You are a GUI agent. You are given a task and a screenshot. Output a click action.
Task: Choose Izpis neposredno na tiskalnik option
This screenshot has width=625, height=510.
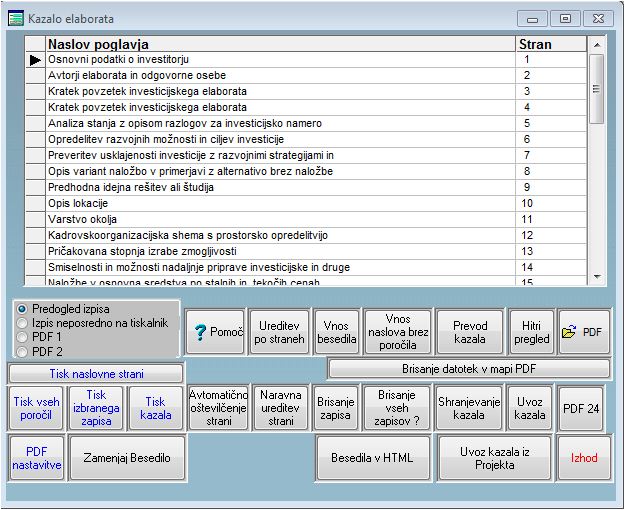[23, 323]
